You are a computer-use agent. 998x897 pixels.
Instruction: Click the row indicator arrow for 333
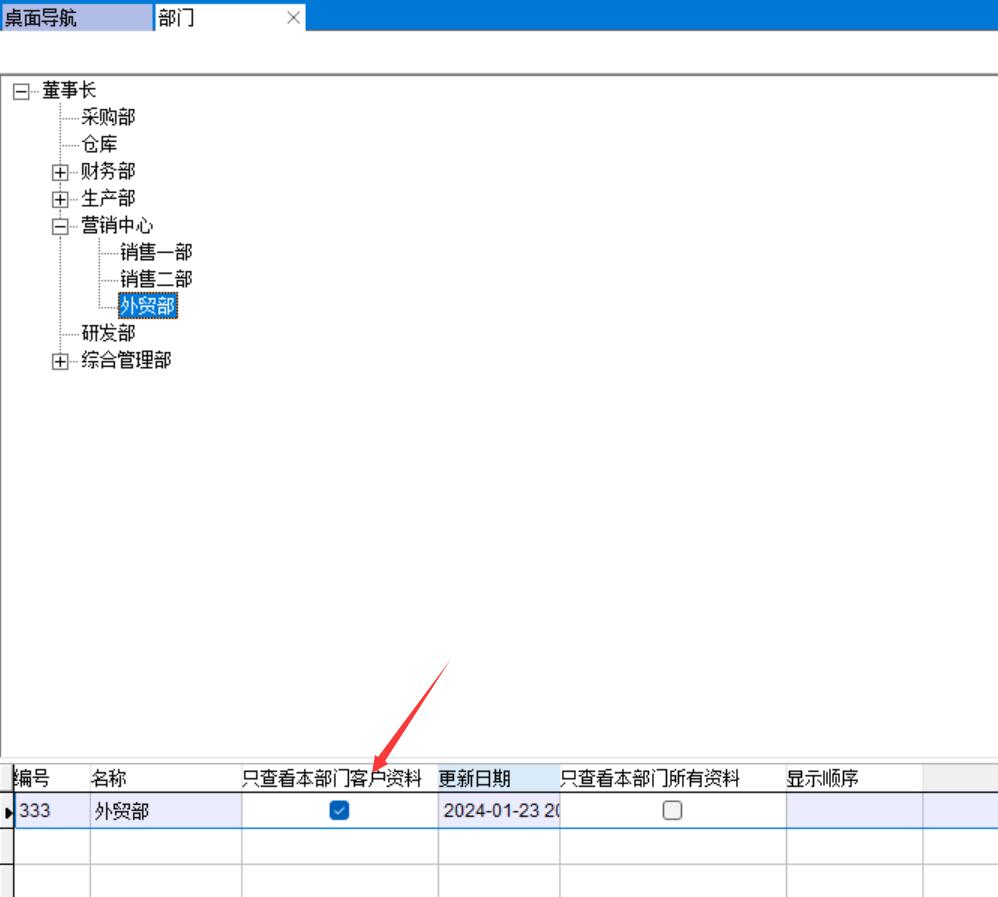pos(9,812)
